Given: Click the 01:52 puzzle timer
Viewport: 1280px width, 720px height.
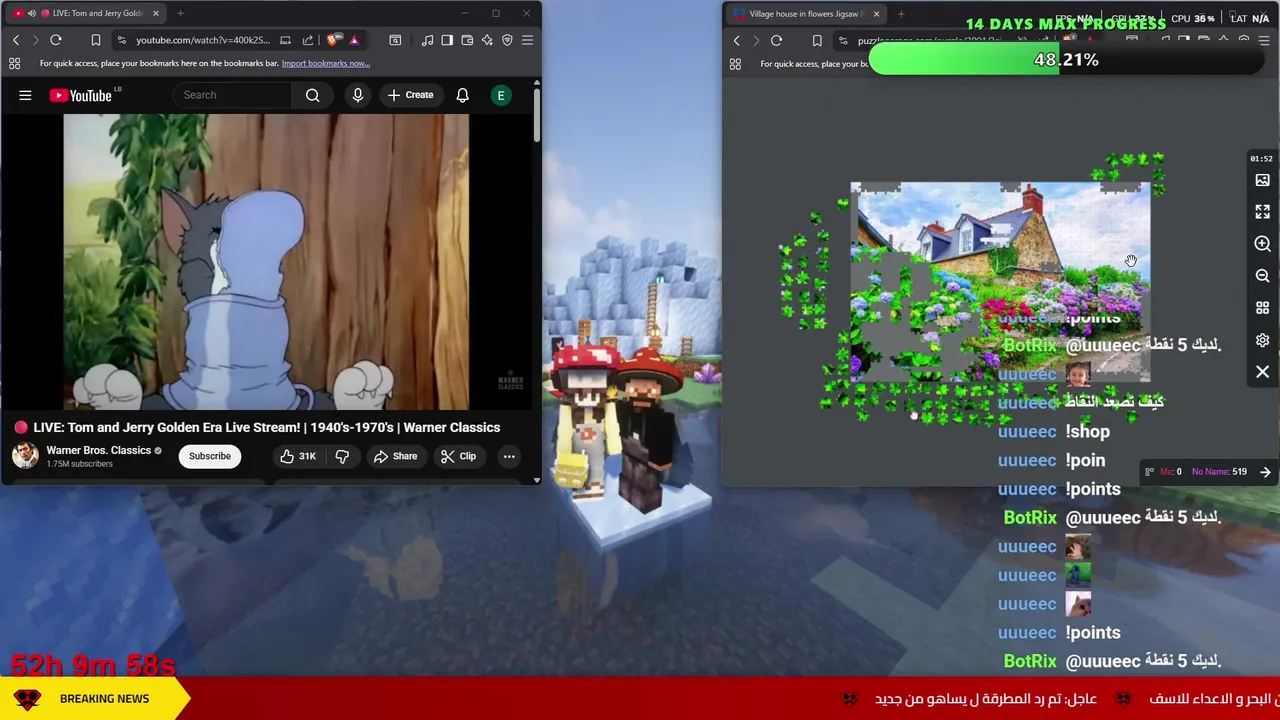Looking at the screenshot, I should [x=1261, y=158].
